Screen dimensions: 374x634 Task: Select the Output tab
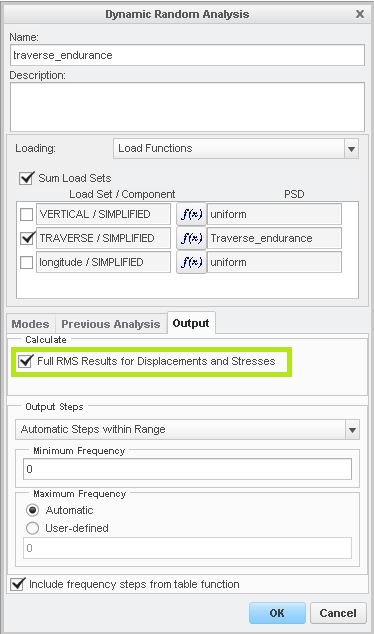pos(191,323)
